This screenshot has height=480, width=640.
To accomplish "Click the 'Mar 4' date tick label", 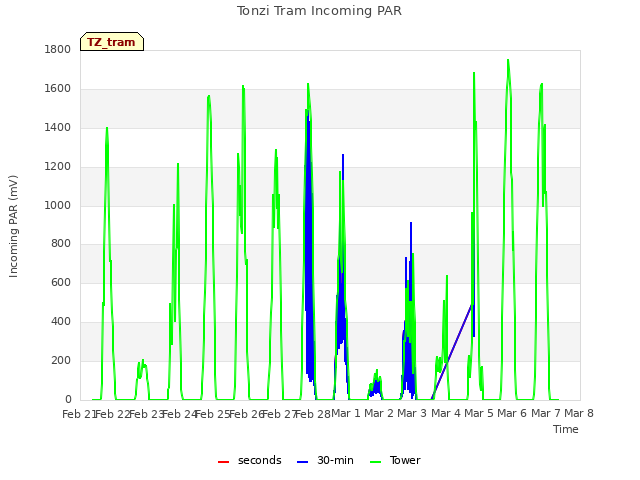I will pos(446,413).
